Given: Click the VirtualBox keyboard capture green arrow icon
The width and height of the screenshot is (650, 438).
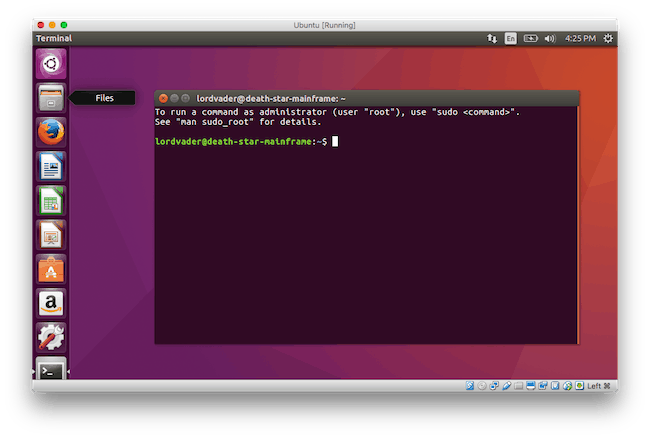Looking at the screenshot, I should pos(580,386).
